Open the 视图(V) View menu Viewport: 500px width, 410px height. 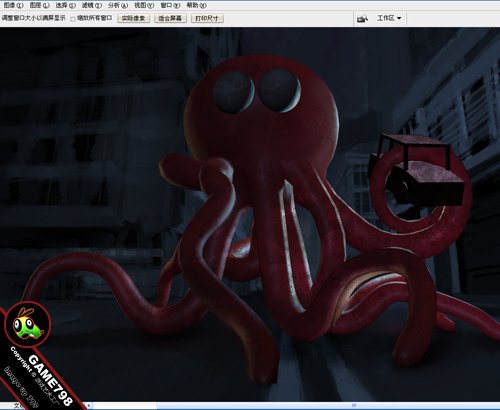144,5
